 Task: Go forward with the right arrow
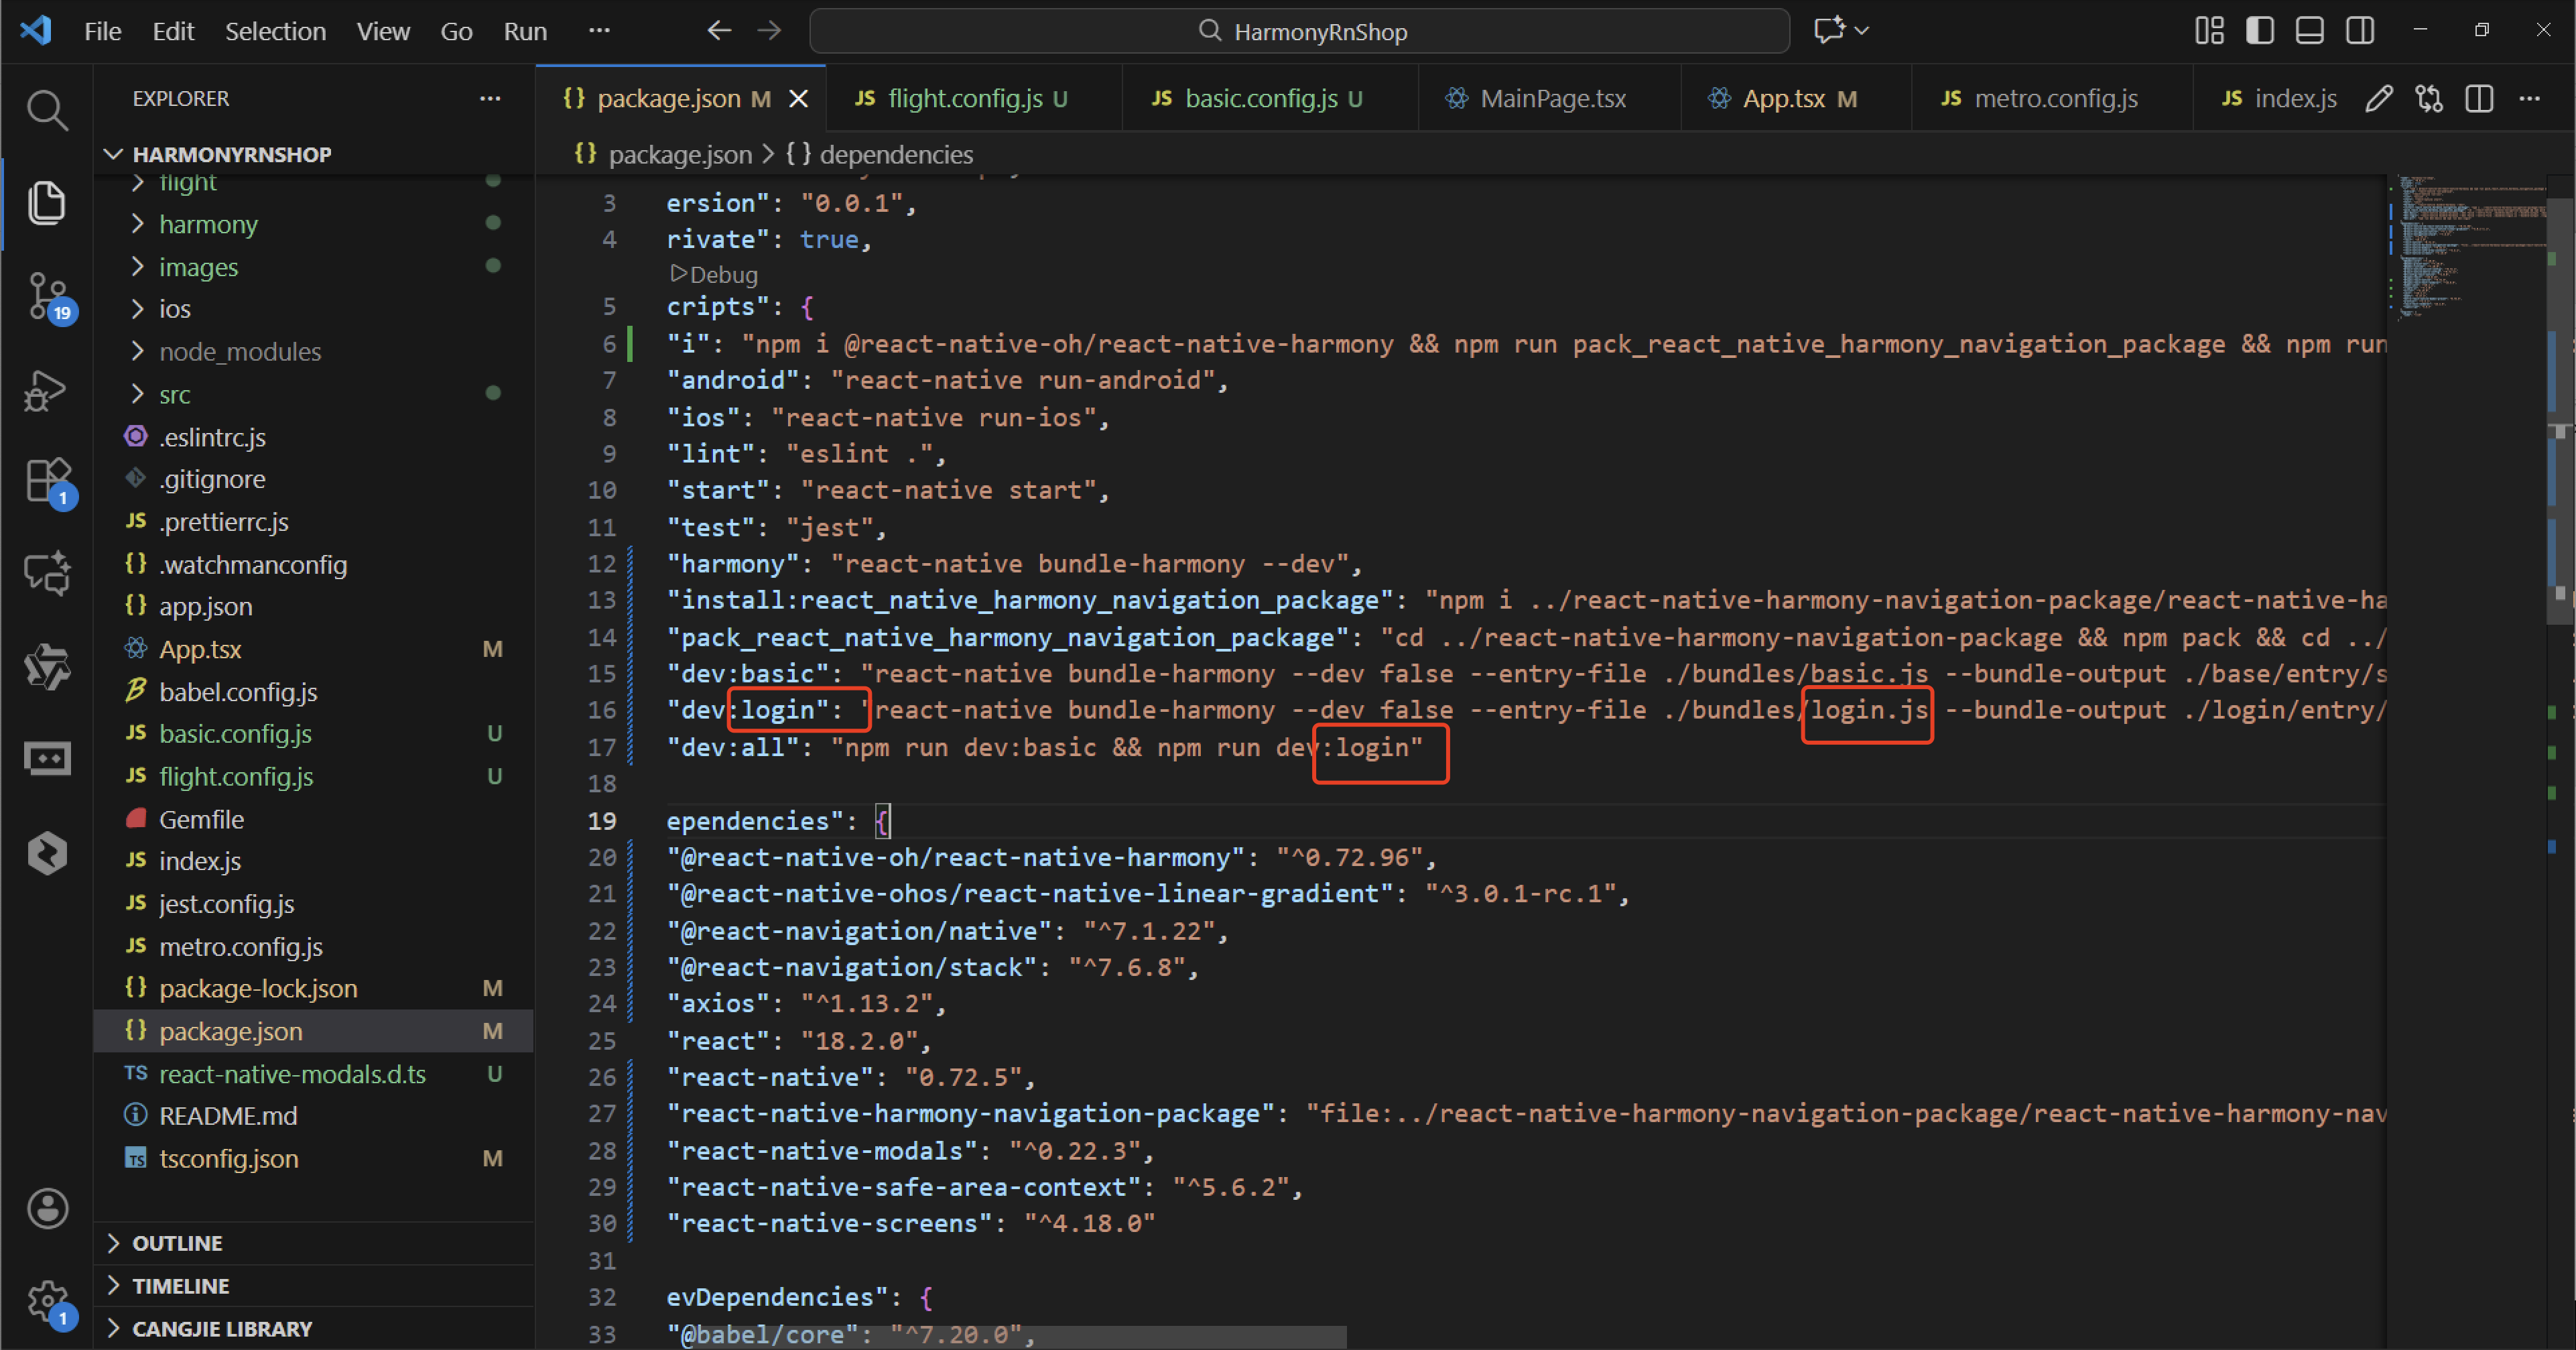pos(769,31)
